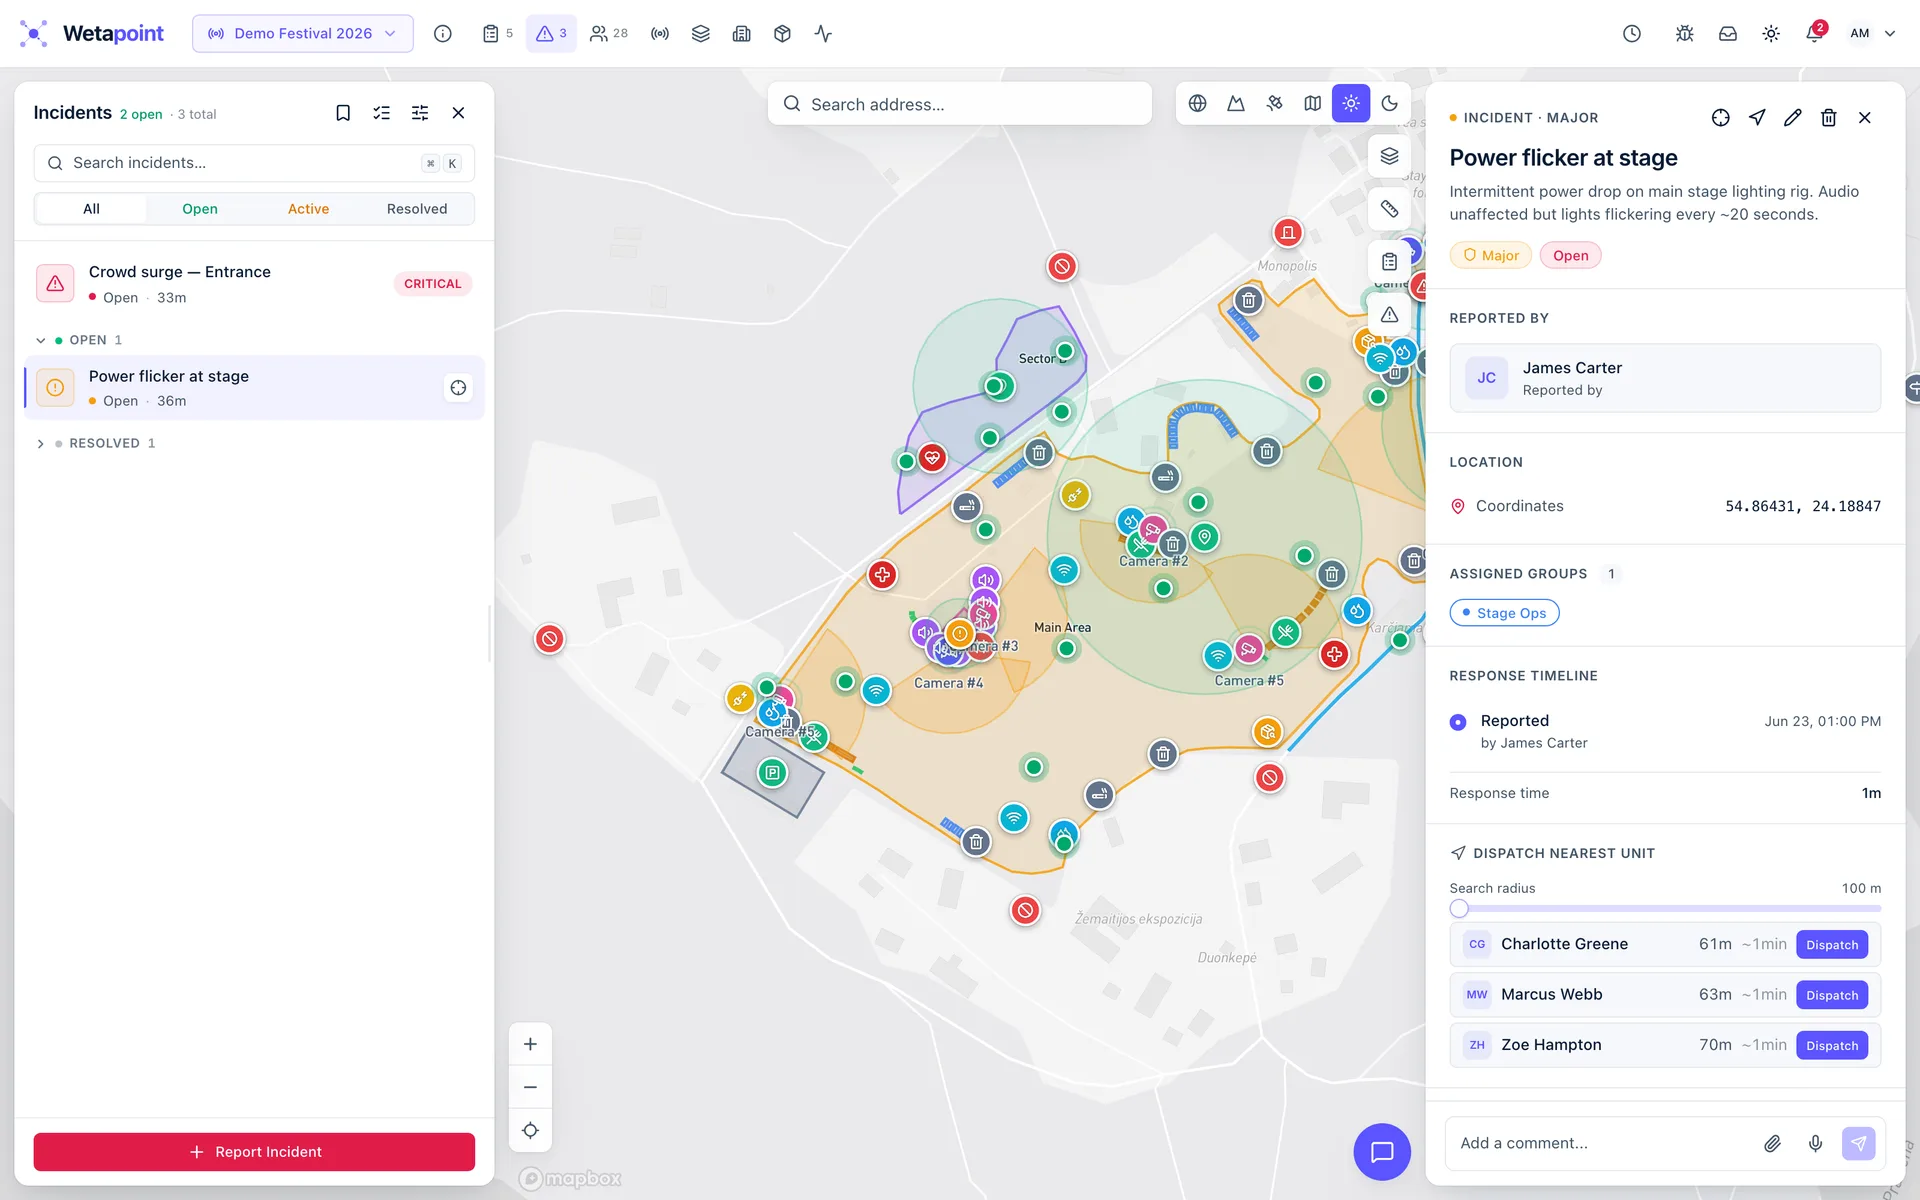The width and height of the screenshot is (1920, 1200).
Task: Switch to dark mode with the moon style toggle
Action: pyautogui.click(x=1389, y=103)
